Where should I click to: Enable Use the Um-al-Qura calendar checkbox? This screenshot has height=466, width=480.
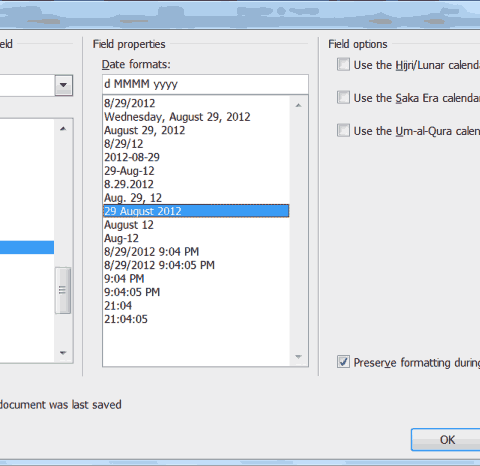[343, 130]
